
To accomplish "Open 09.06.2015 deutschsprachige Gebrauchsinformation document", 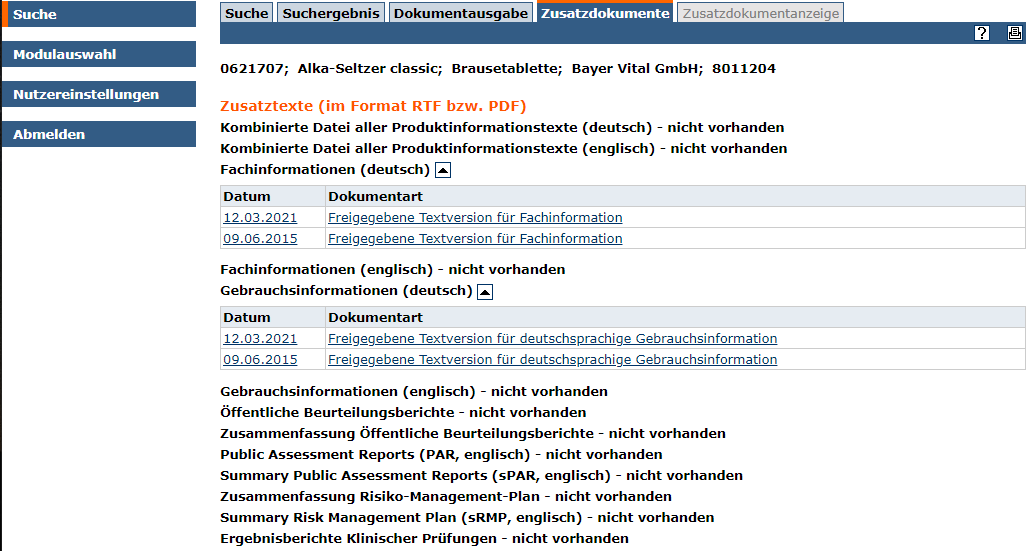I will [x=553, y=359].
